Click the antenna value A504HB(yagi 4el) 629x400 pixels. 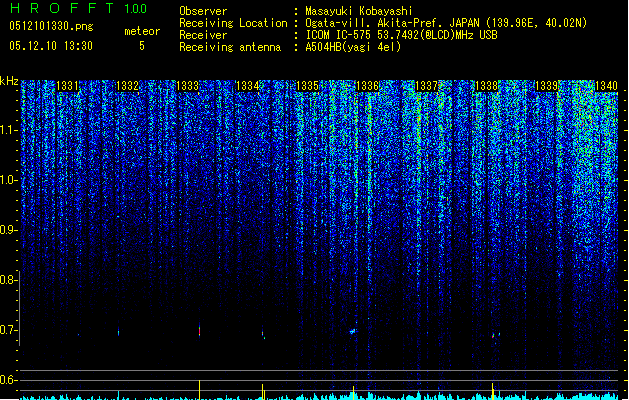(353, 47)
